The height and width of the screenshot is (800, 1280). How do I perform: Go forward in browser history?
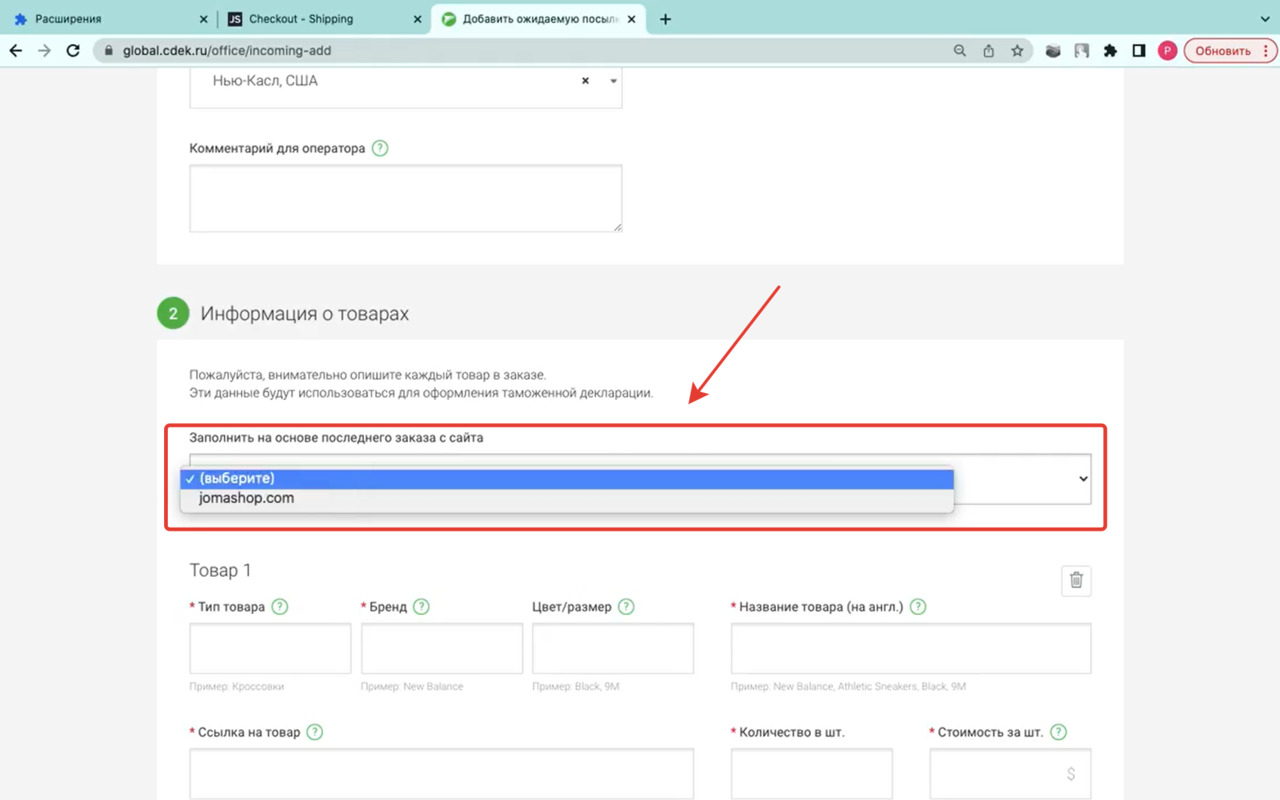(x=44, y=51)
